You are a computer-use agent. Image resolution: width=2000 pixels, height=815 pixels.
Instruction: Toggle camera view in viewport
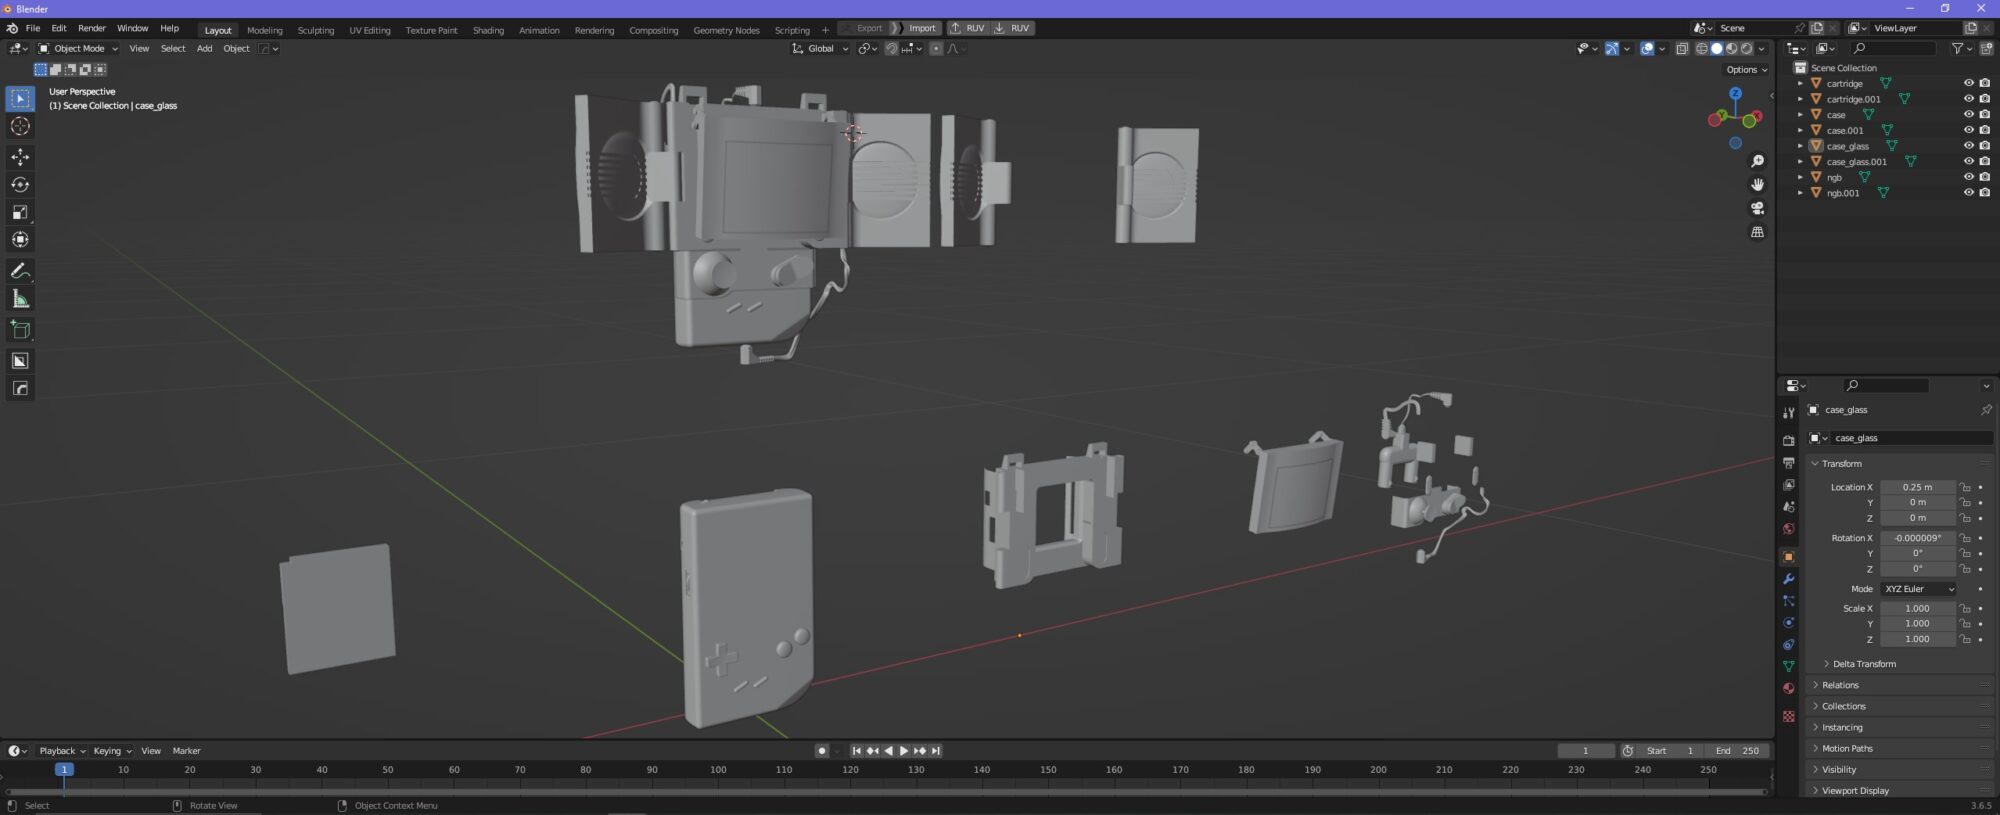[x=1757, y=209]
